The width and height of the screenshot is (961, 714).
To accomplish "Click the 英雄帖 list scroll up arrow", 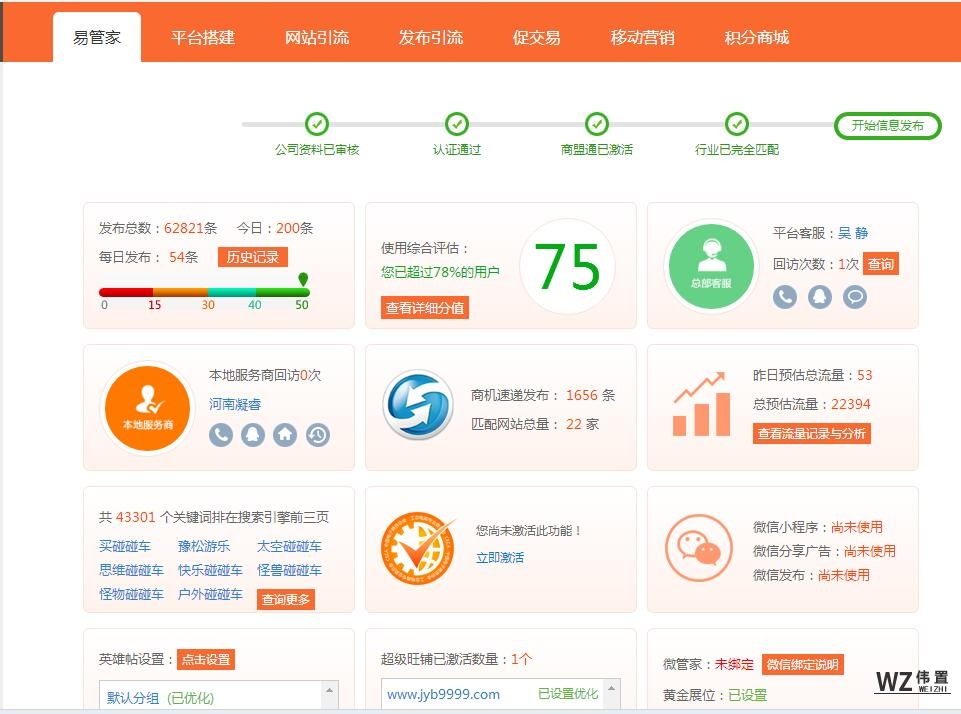I will (329, 691).
